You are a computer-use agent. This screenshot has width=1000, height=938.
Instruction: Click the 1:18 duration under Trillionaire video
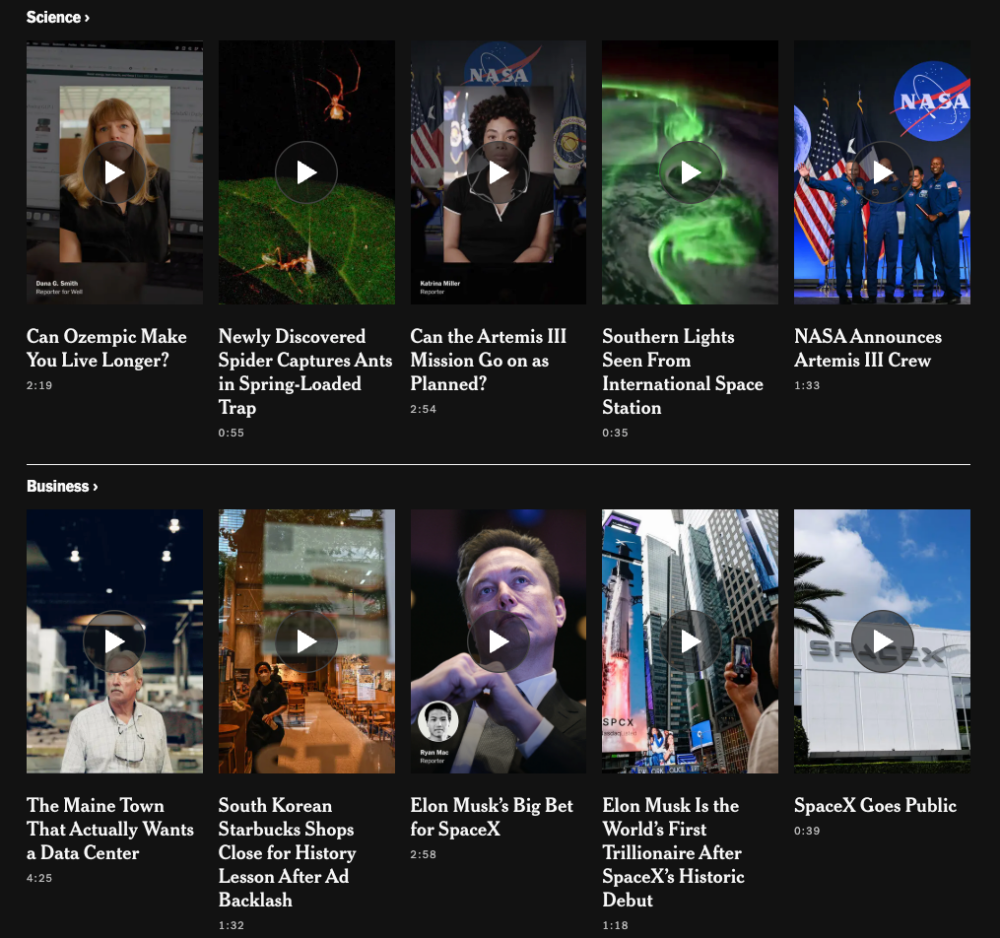615,925
